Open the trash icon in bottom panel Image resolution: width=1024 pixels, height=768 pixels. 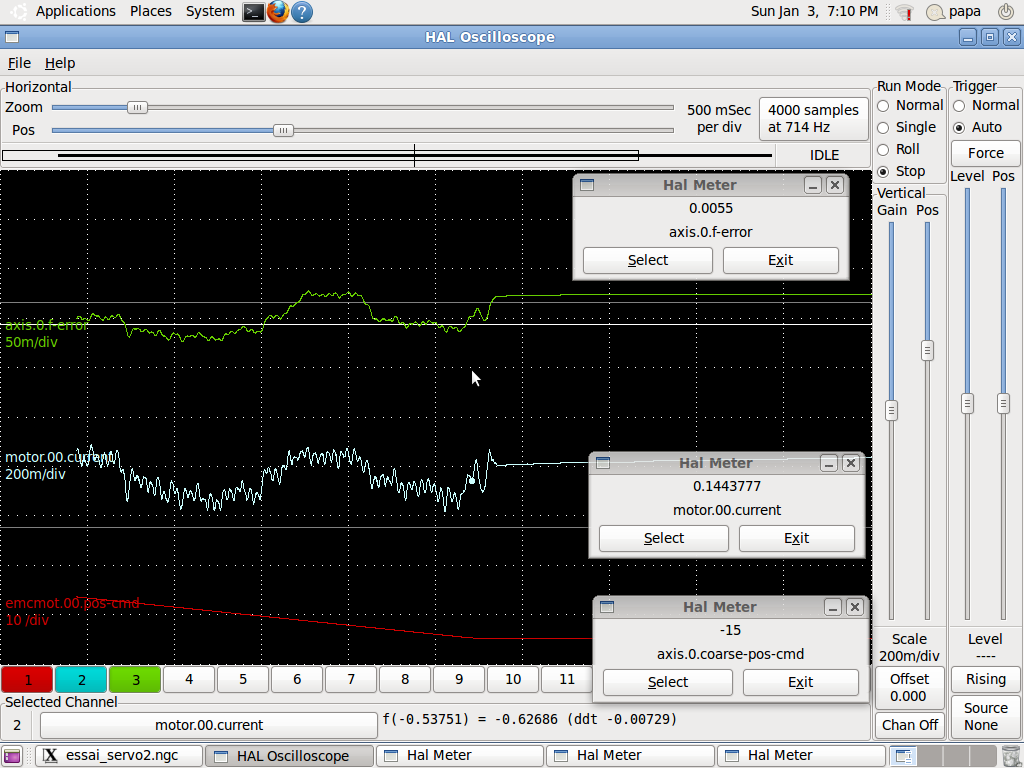point(1011,756)
